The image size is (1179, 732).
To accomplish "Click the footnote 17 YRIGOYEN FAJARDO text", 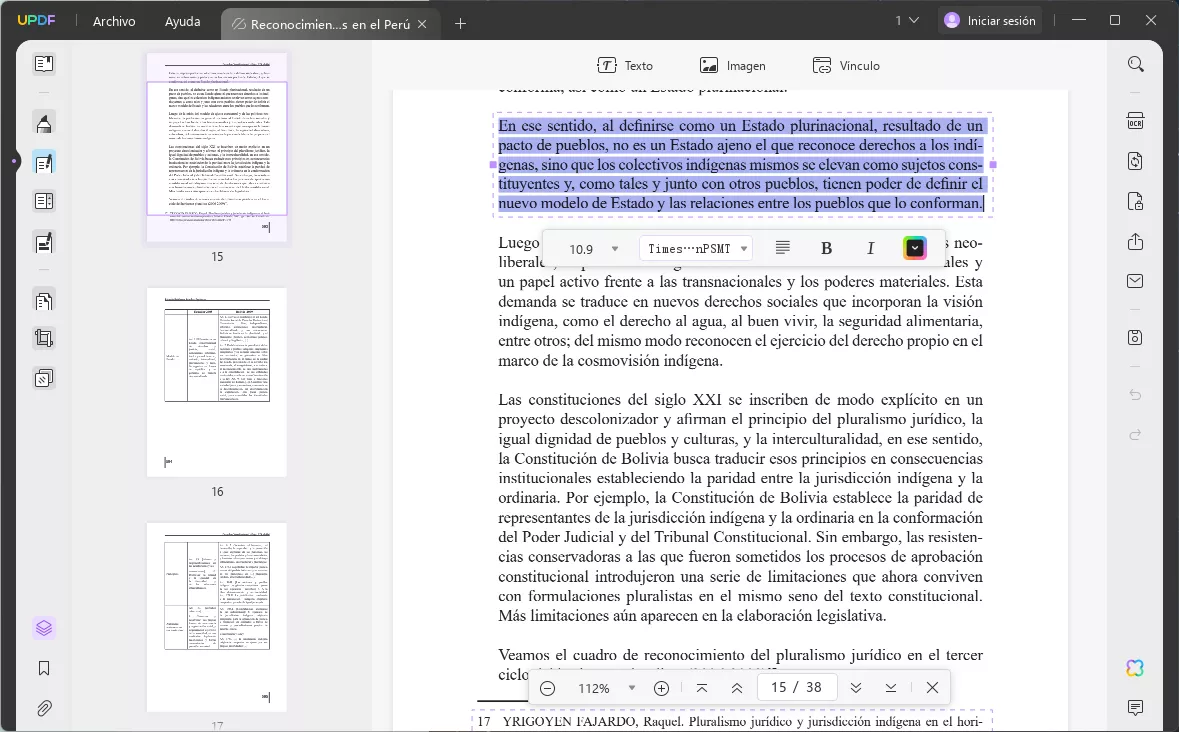I will (x=732, y=721).
